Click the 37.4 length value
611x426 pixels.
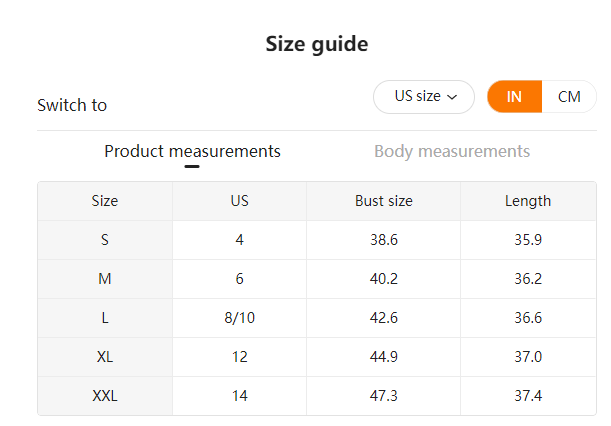[528, 396]
